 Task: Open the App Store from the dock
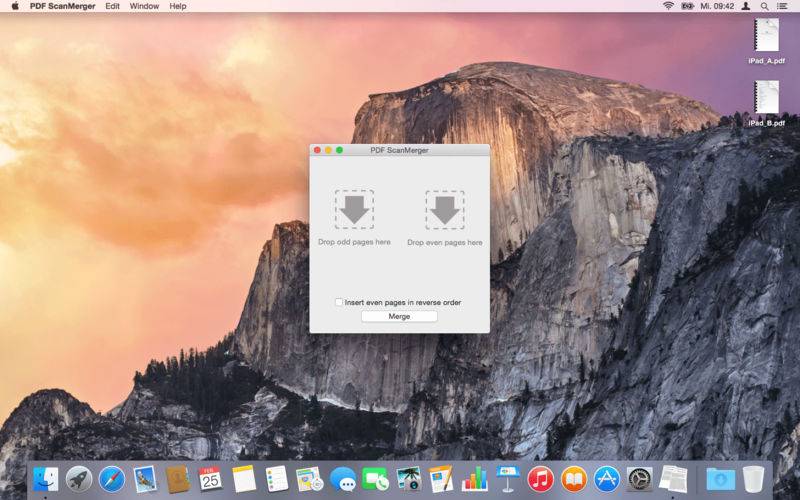point(606,479)
